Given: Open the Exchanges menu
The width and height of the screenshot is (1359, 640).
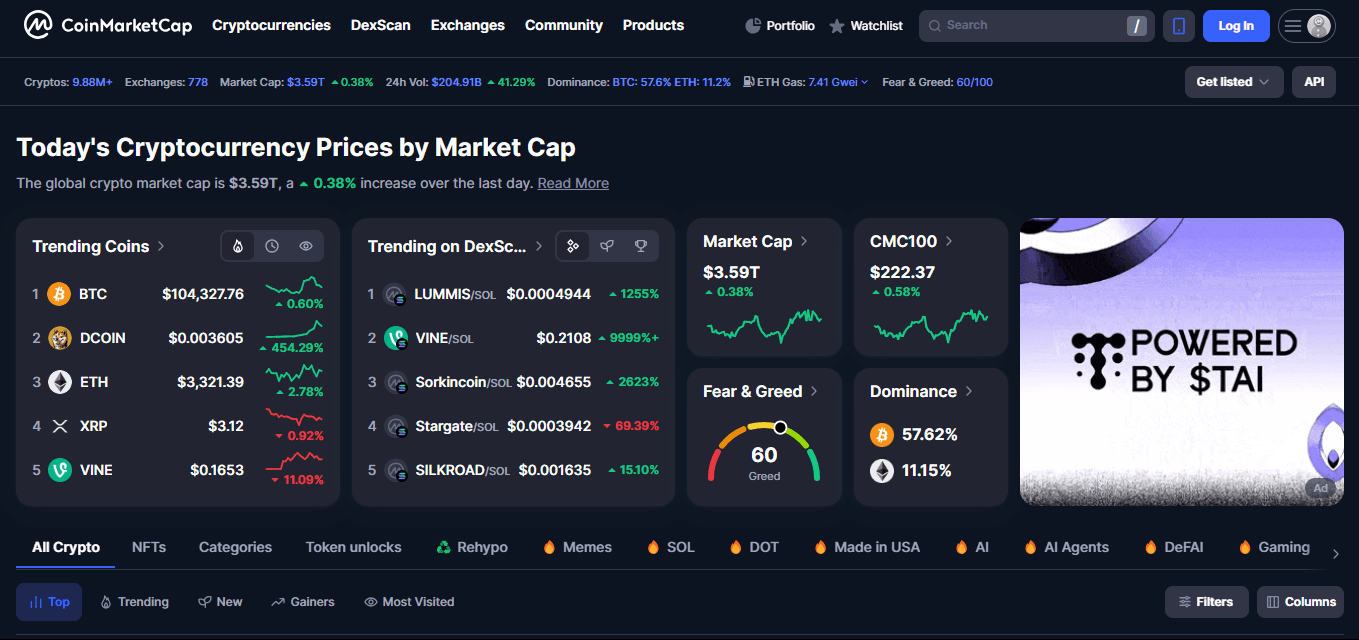Looking at the screenshot, I should [x=468, y=25].
